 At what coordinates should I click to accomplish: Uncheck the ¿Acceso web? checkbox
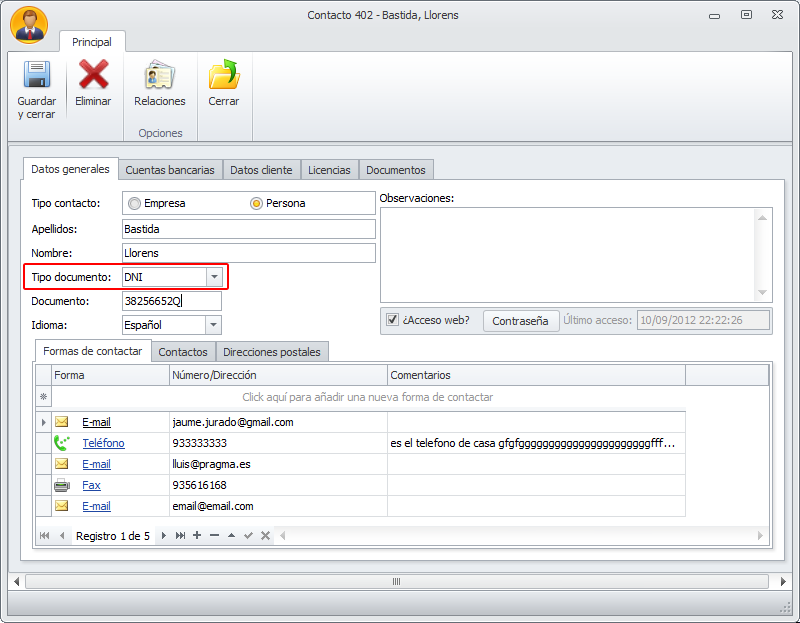click(x=392, y=320)
